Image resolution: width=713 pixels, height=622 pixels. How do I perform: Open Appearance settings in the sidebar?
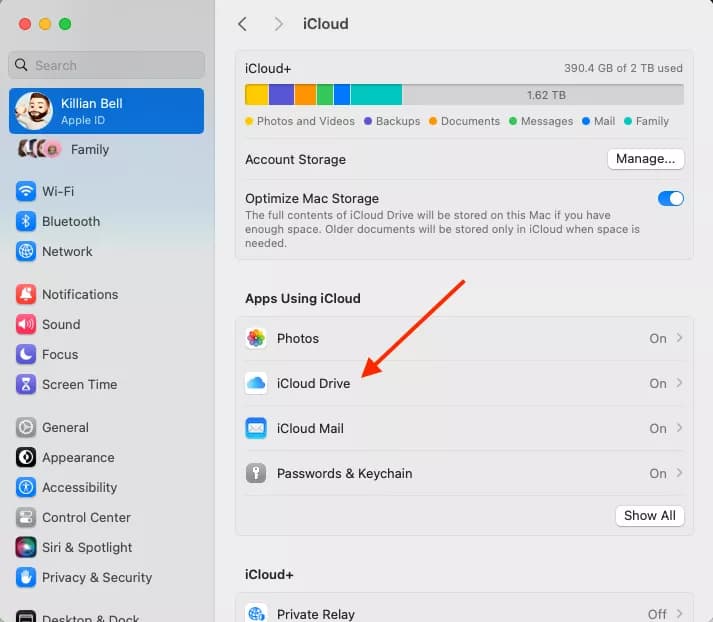(x=106, y=457)
